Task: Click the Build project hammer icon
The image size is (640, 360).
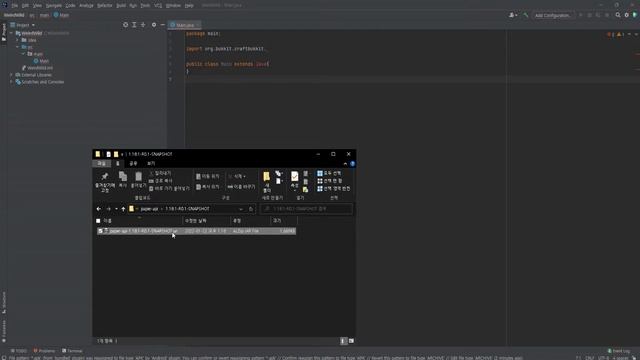Action: [526, 15]
